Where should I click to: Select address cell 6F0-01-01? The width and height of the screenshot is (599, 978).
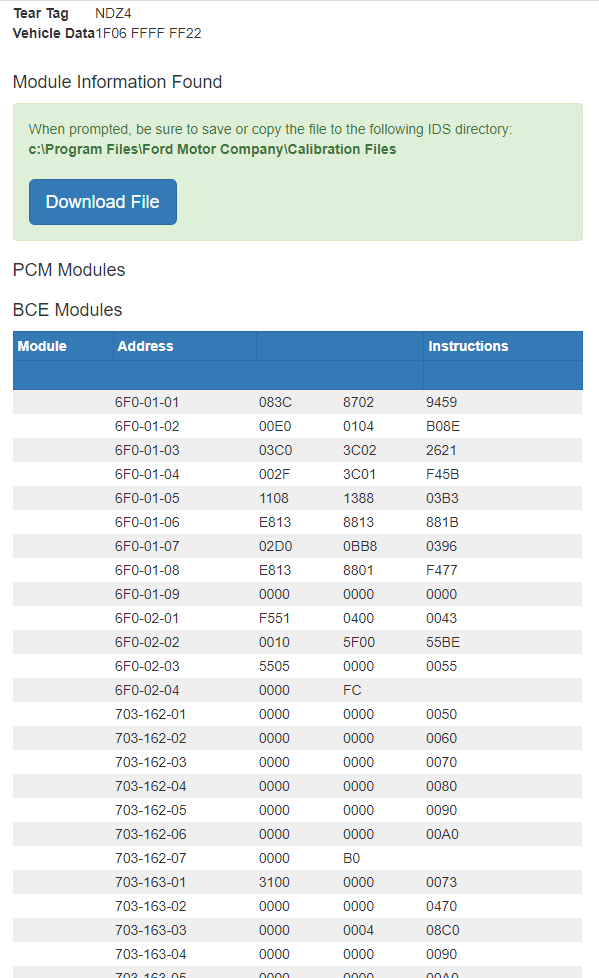[x=147, y=402]
